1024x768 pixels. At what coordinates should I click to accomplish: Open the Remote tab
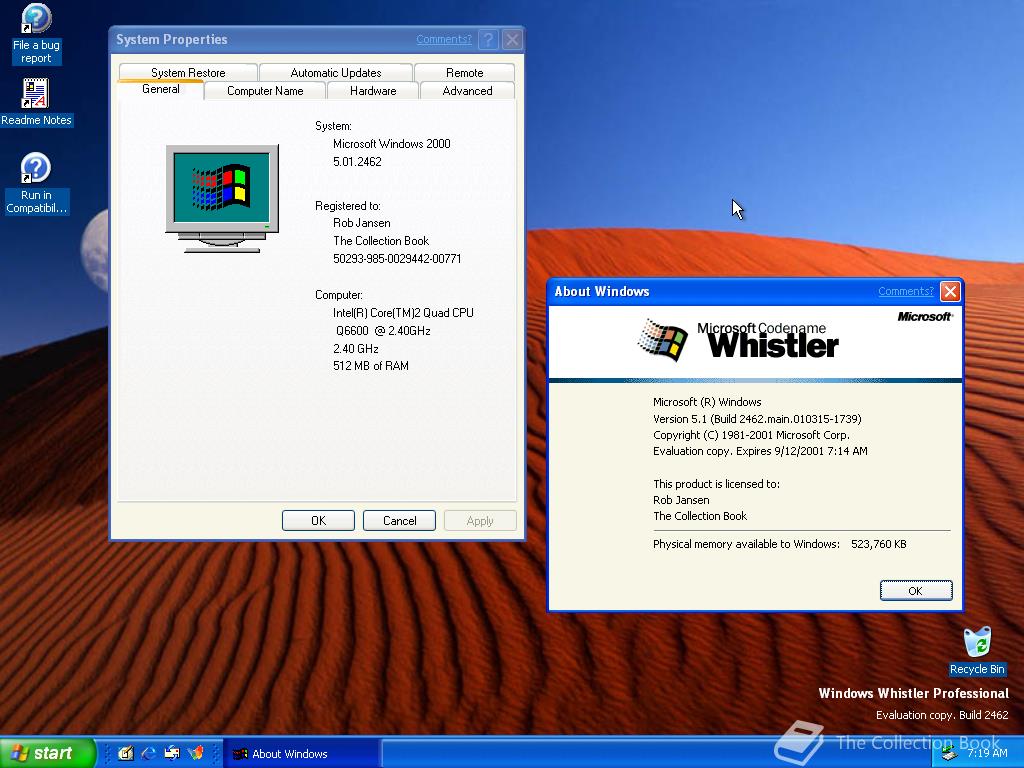click(464, 72)
